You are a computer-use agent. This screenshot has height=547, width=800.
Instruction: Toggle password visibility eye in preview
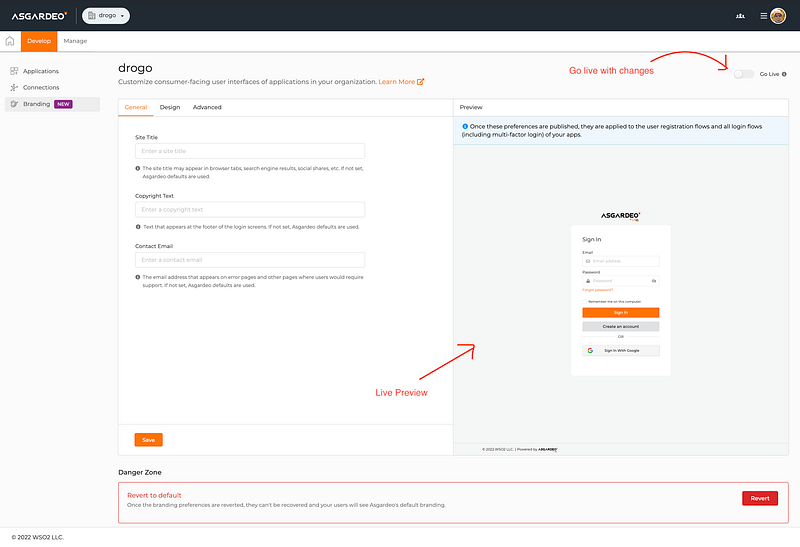point(654,281)
